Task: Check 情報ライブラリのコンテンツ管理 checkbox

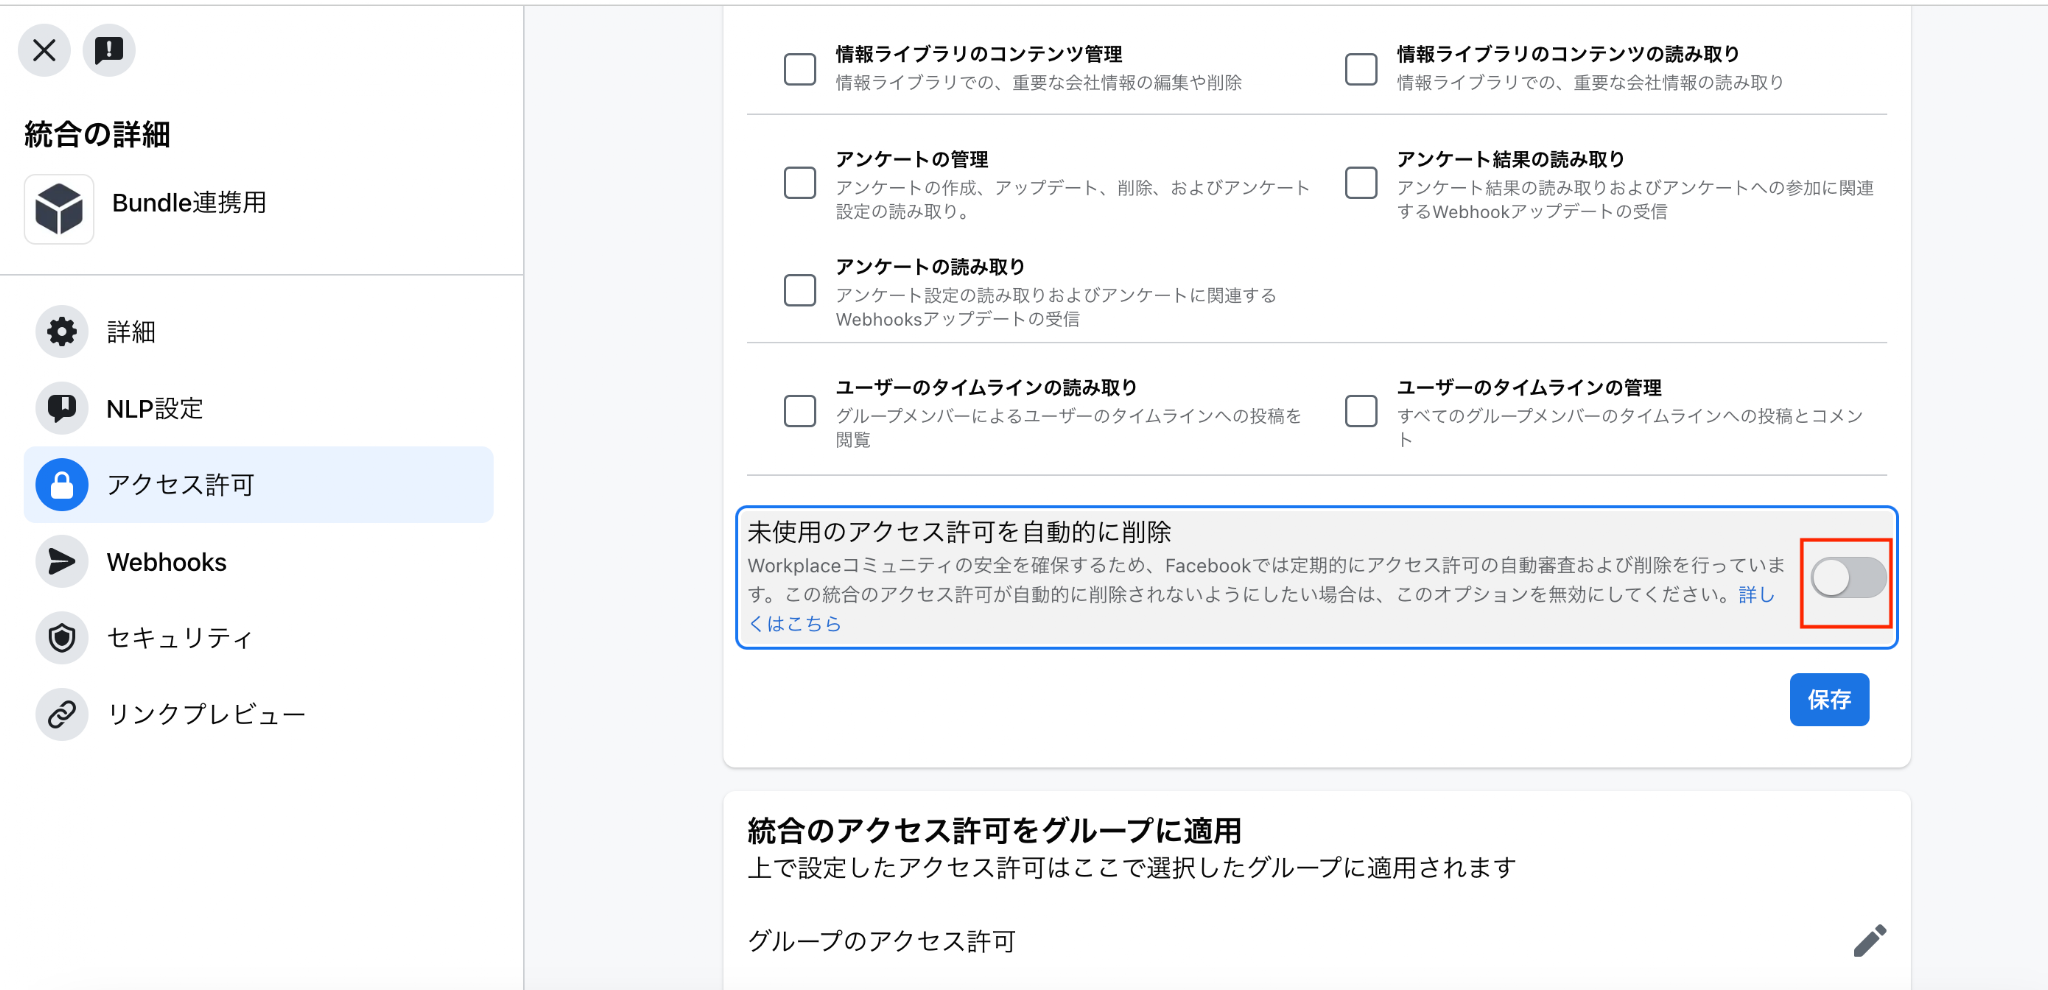Action: point(800,69)
